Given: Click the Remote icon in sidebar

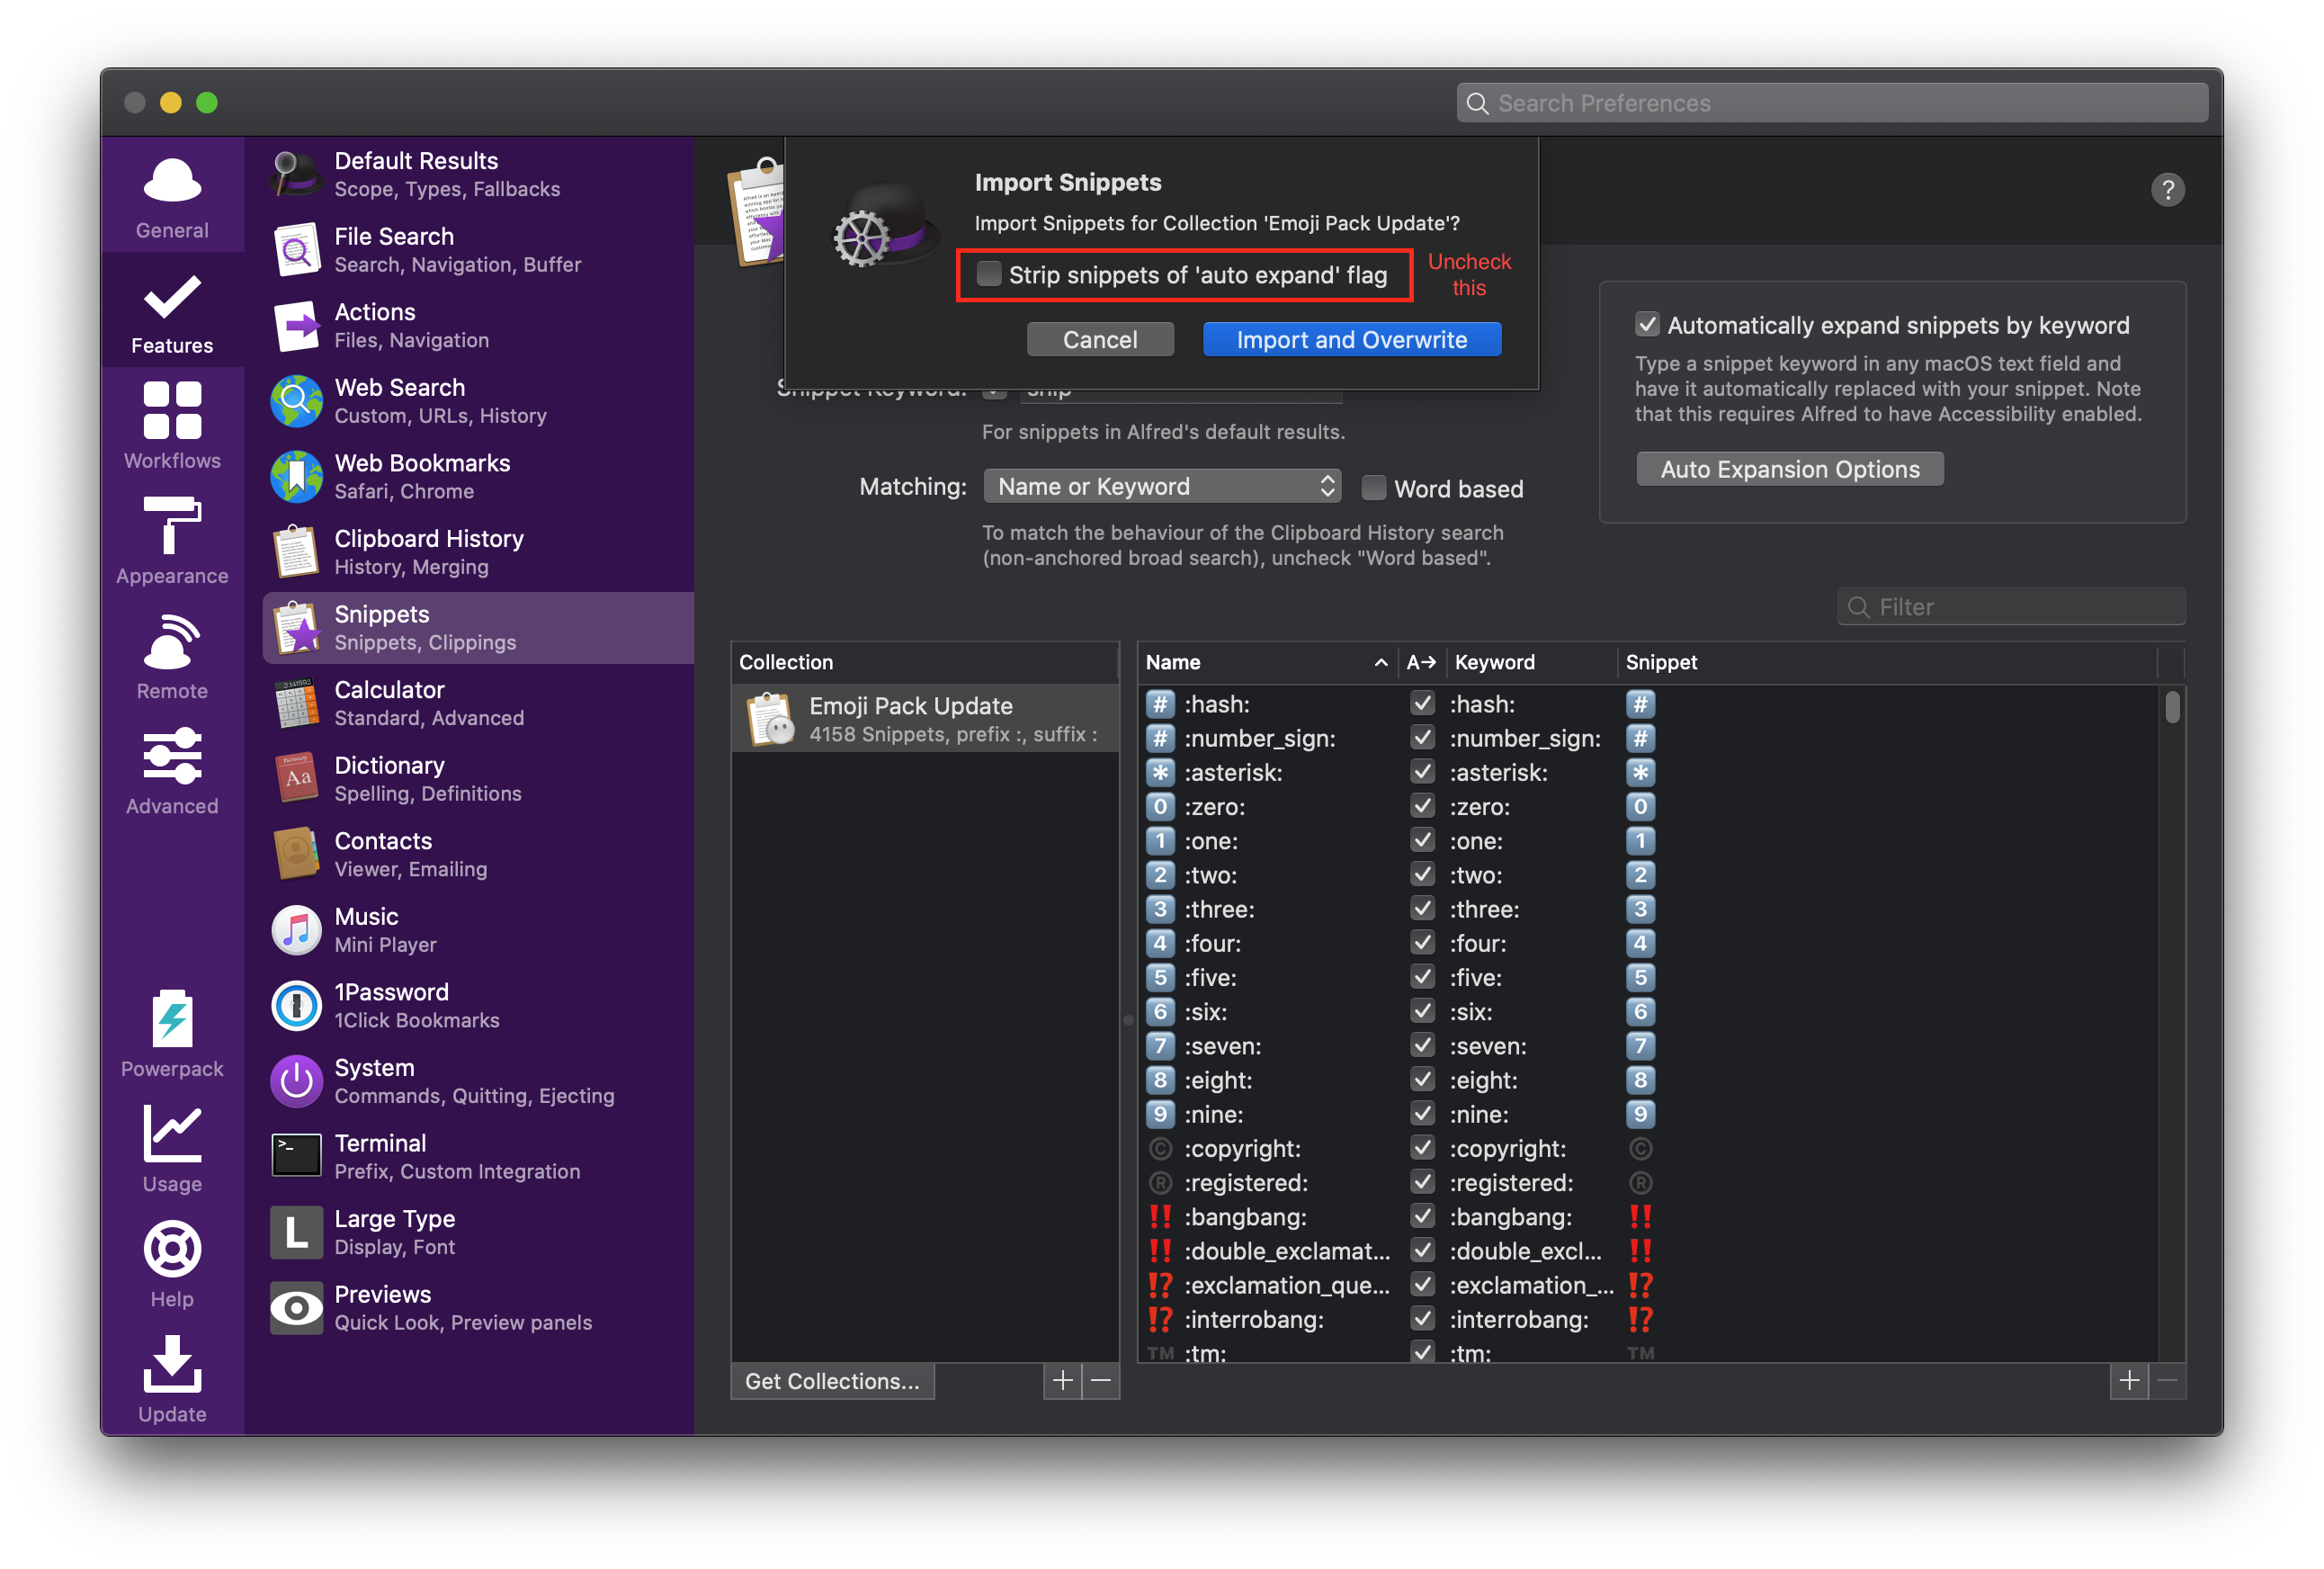Looking at the screenshot, I should pyautogui.click(x=172, y=642).
